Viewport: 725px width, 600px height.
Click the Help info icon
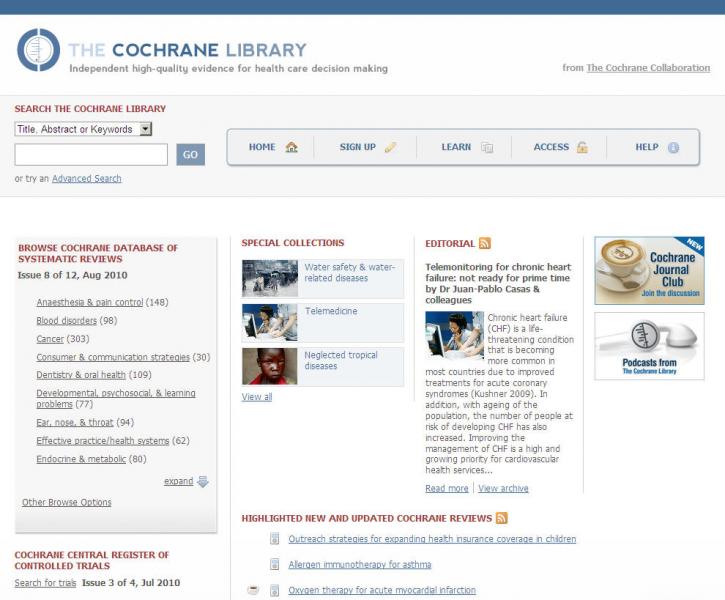pyautogui.click(x=673, y=147)
